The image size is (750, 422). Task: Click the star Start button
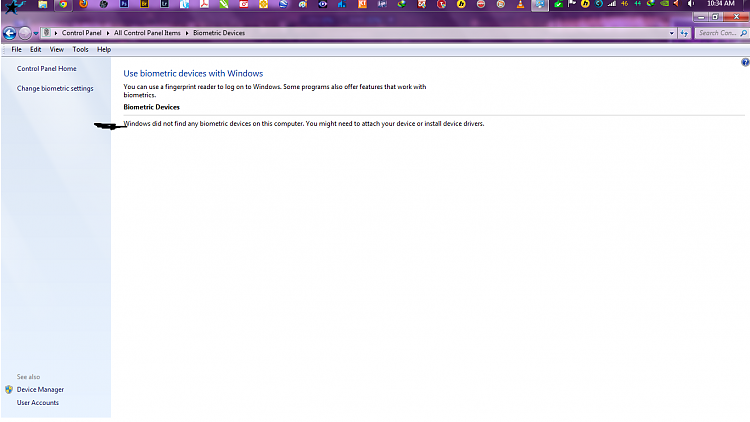point(14,6)
